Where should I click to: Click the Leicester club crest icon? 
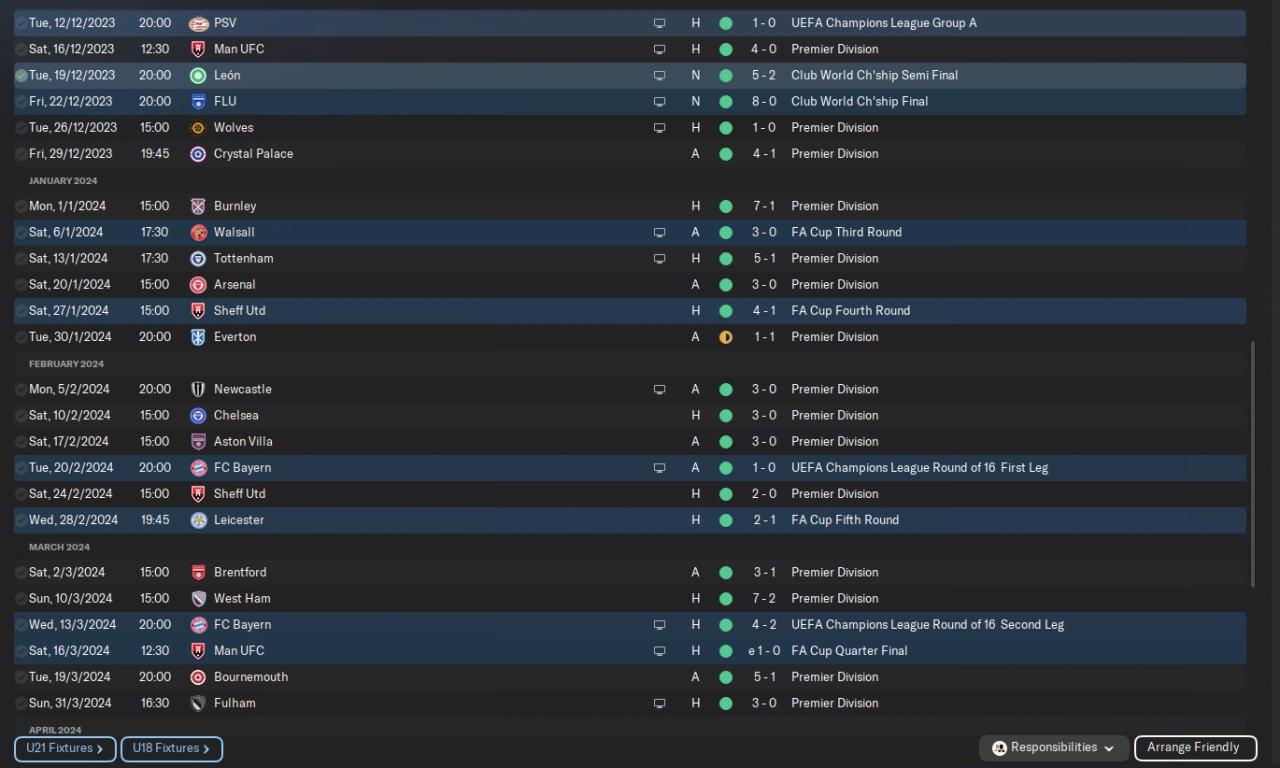pyautogui.click(x=198, y=520)
